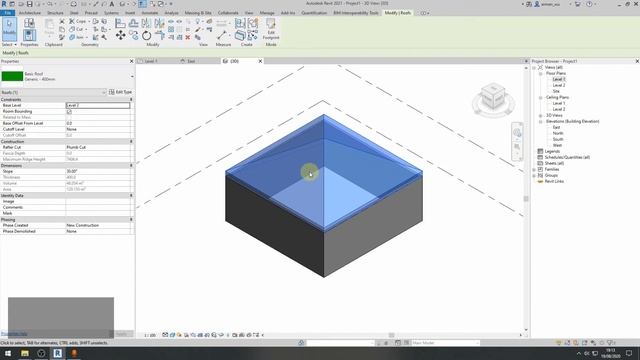Click the Save icon in quick access toolbar

pos(29,4)
